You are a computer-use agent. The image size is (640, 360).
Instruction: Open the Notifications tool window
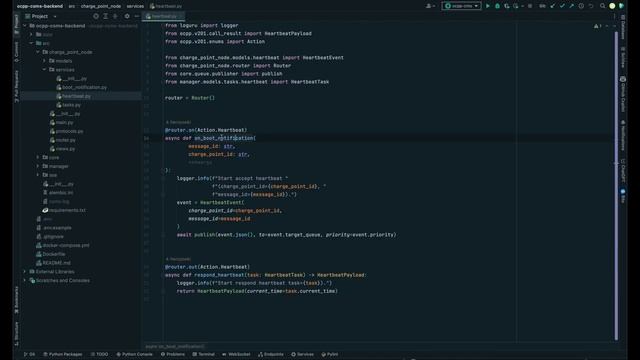[623, 135]
